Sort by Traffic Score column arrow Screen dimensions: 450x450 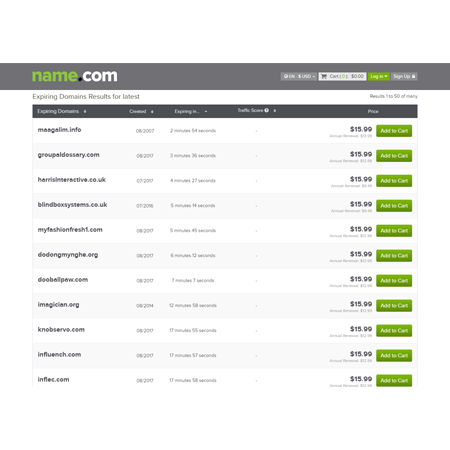275,111
